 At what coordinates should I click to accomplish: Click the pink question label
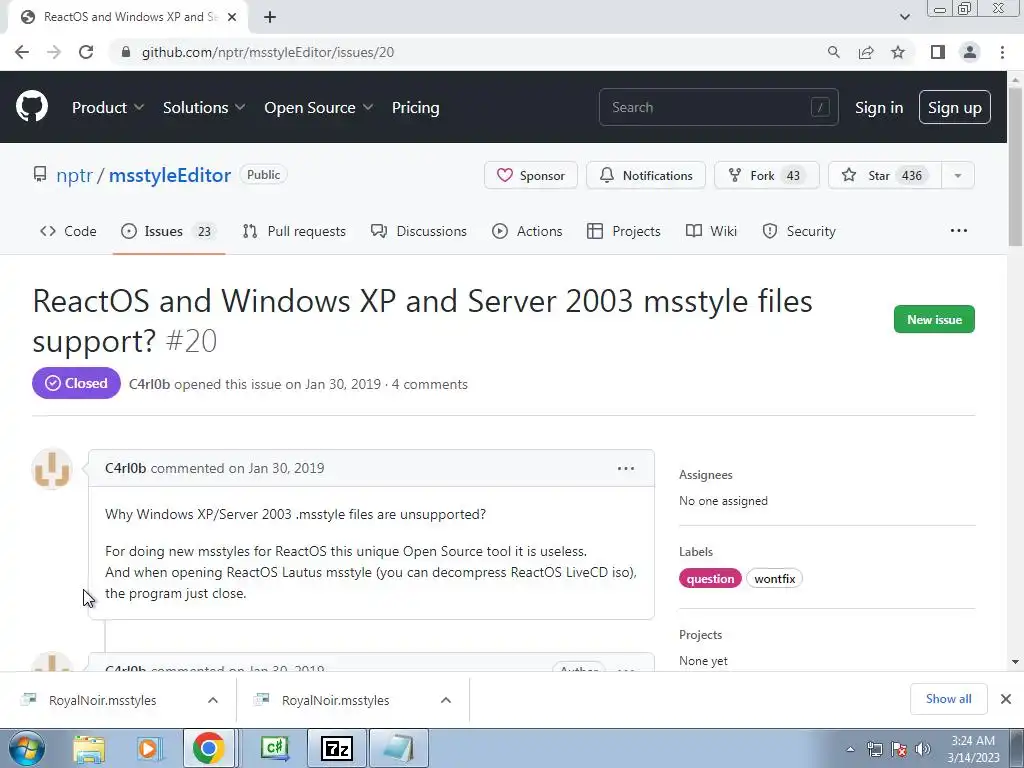[710, 579]
